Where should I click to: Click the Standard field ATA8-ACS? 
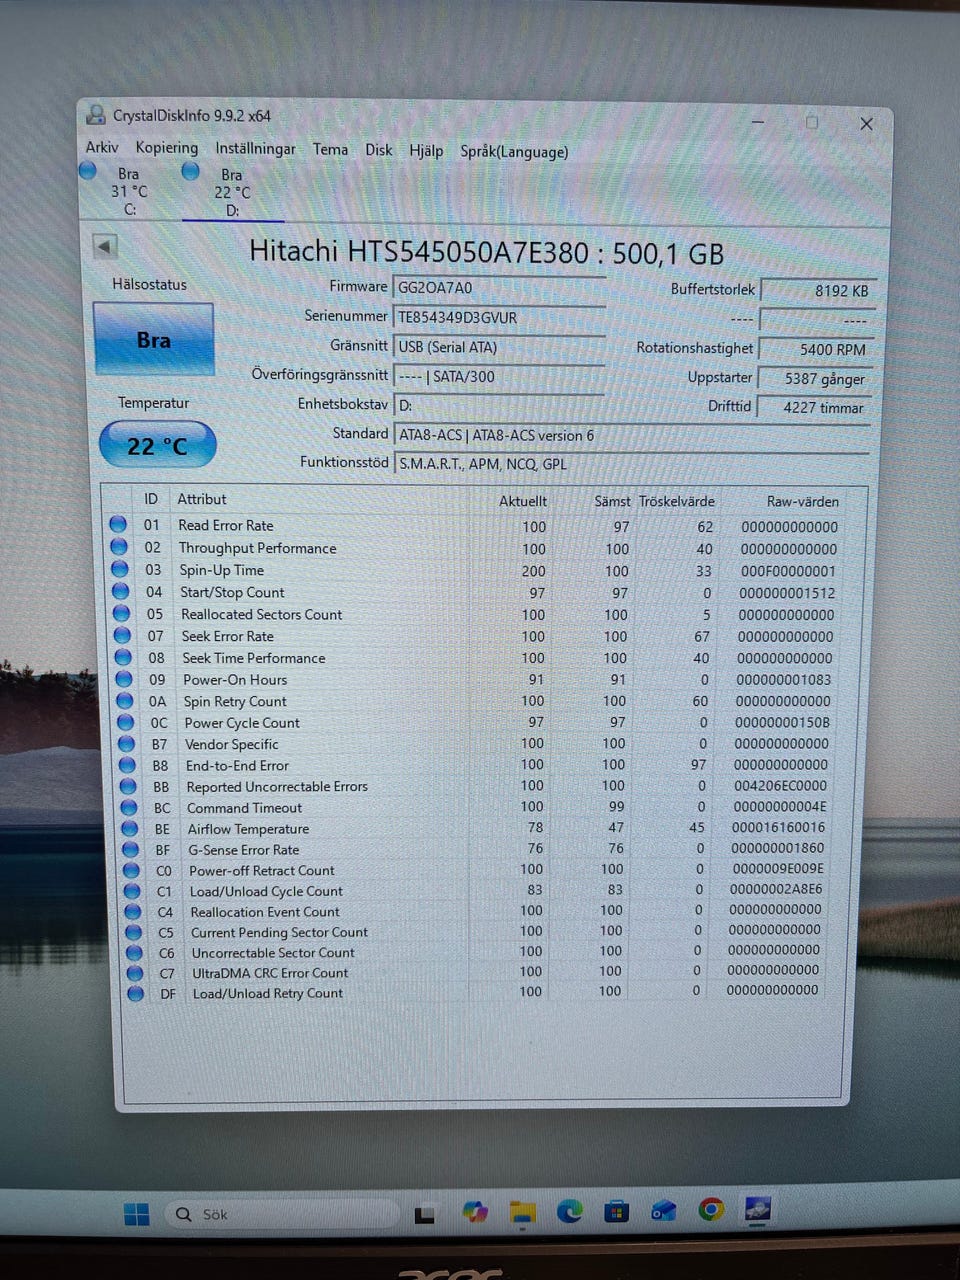click(631, 436)
